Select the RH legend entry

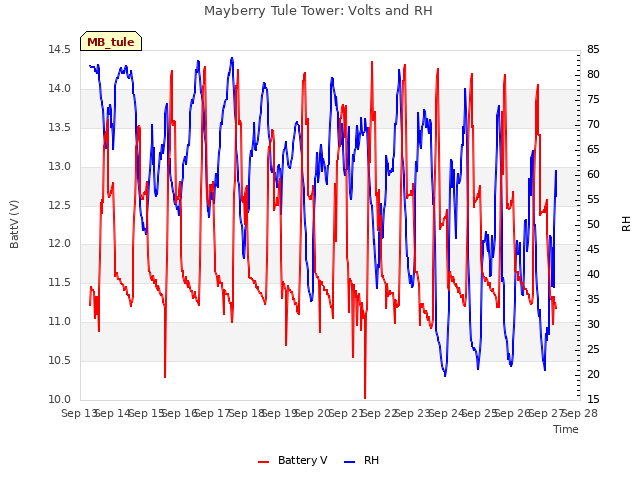tap(362, 460)
